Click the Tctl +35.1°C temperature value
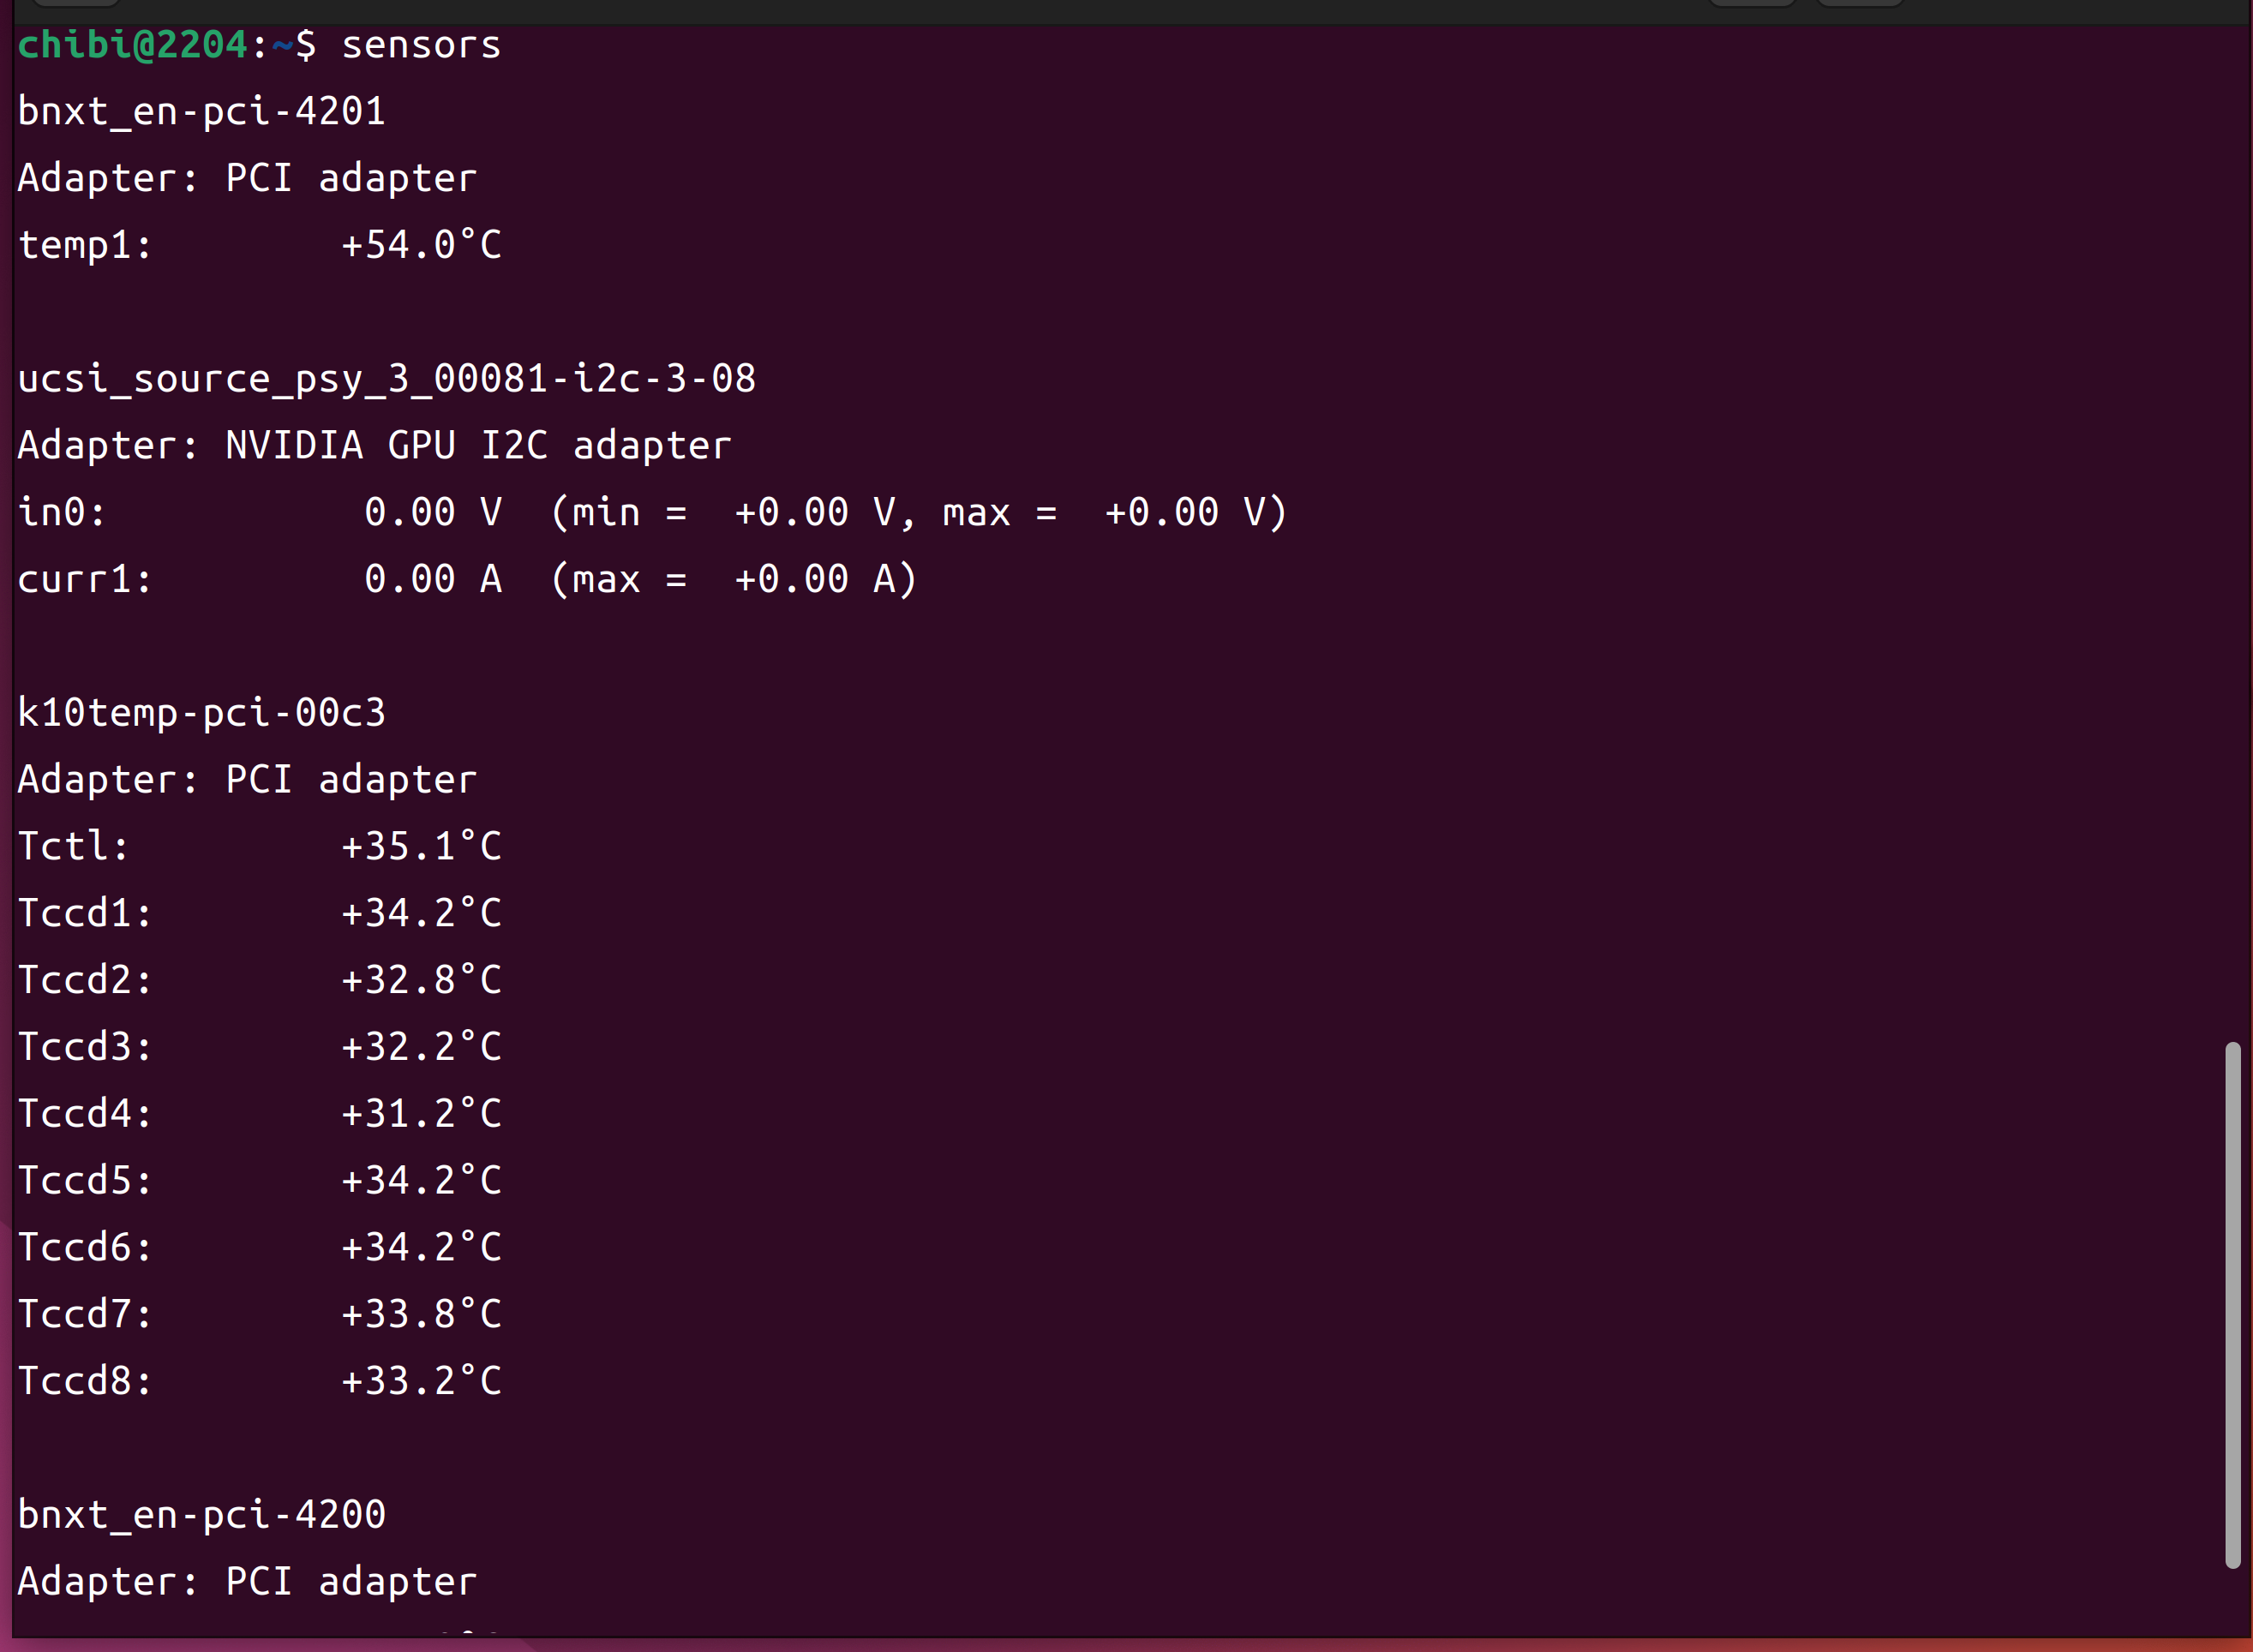The height and width of the screenshot is (1652, 2253). point(421,847)
